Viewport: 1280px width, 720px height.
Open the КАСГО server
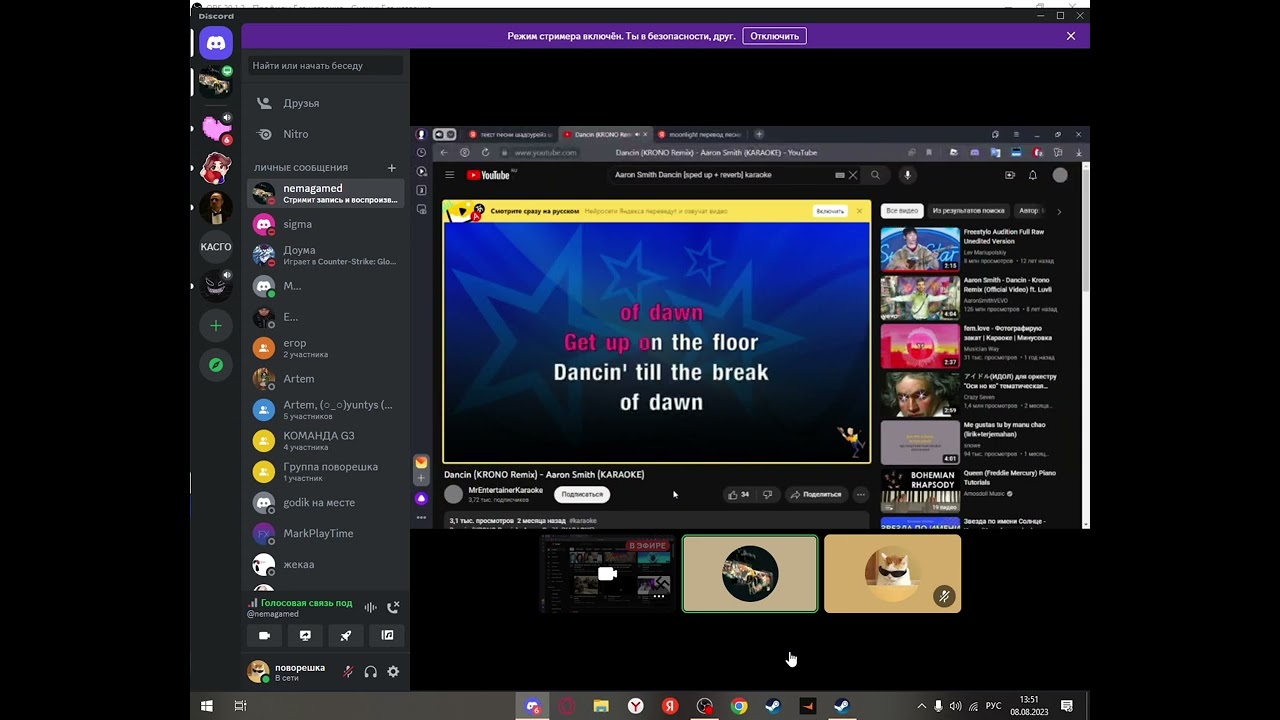coord(215,247)
